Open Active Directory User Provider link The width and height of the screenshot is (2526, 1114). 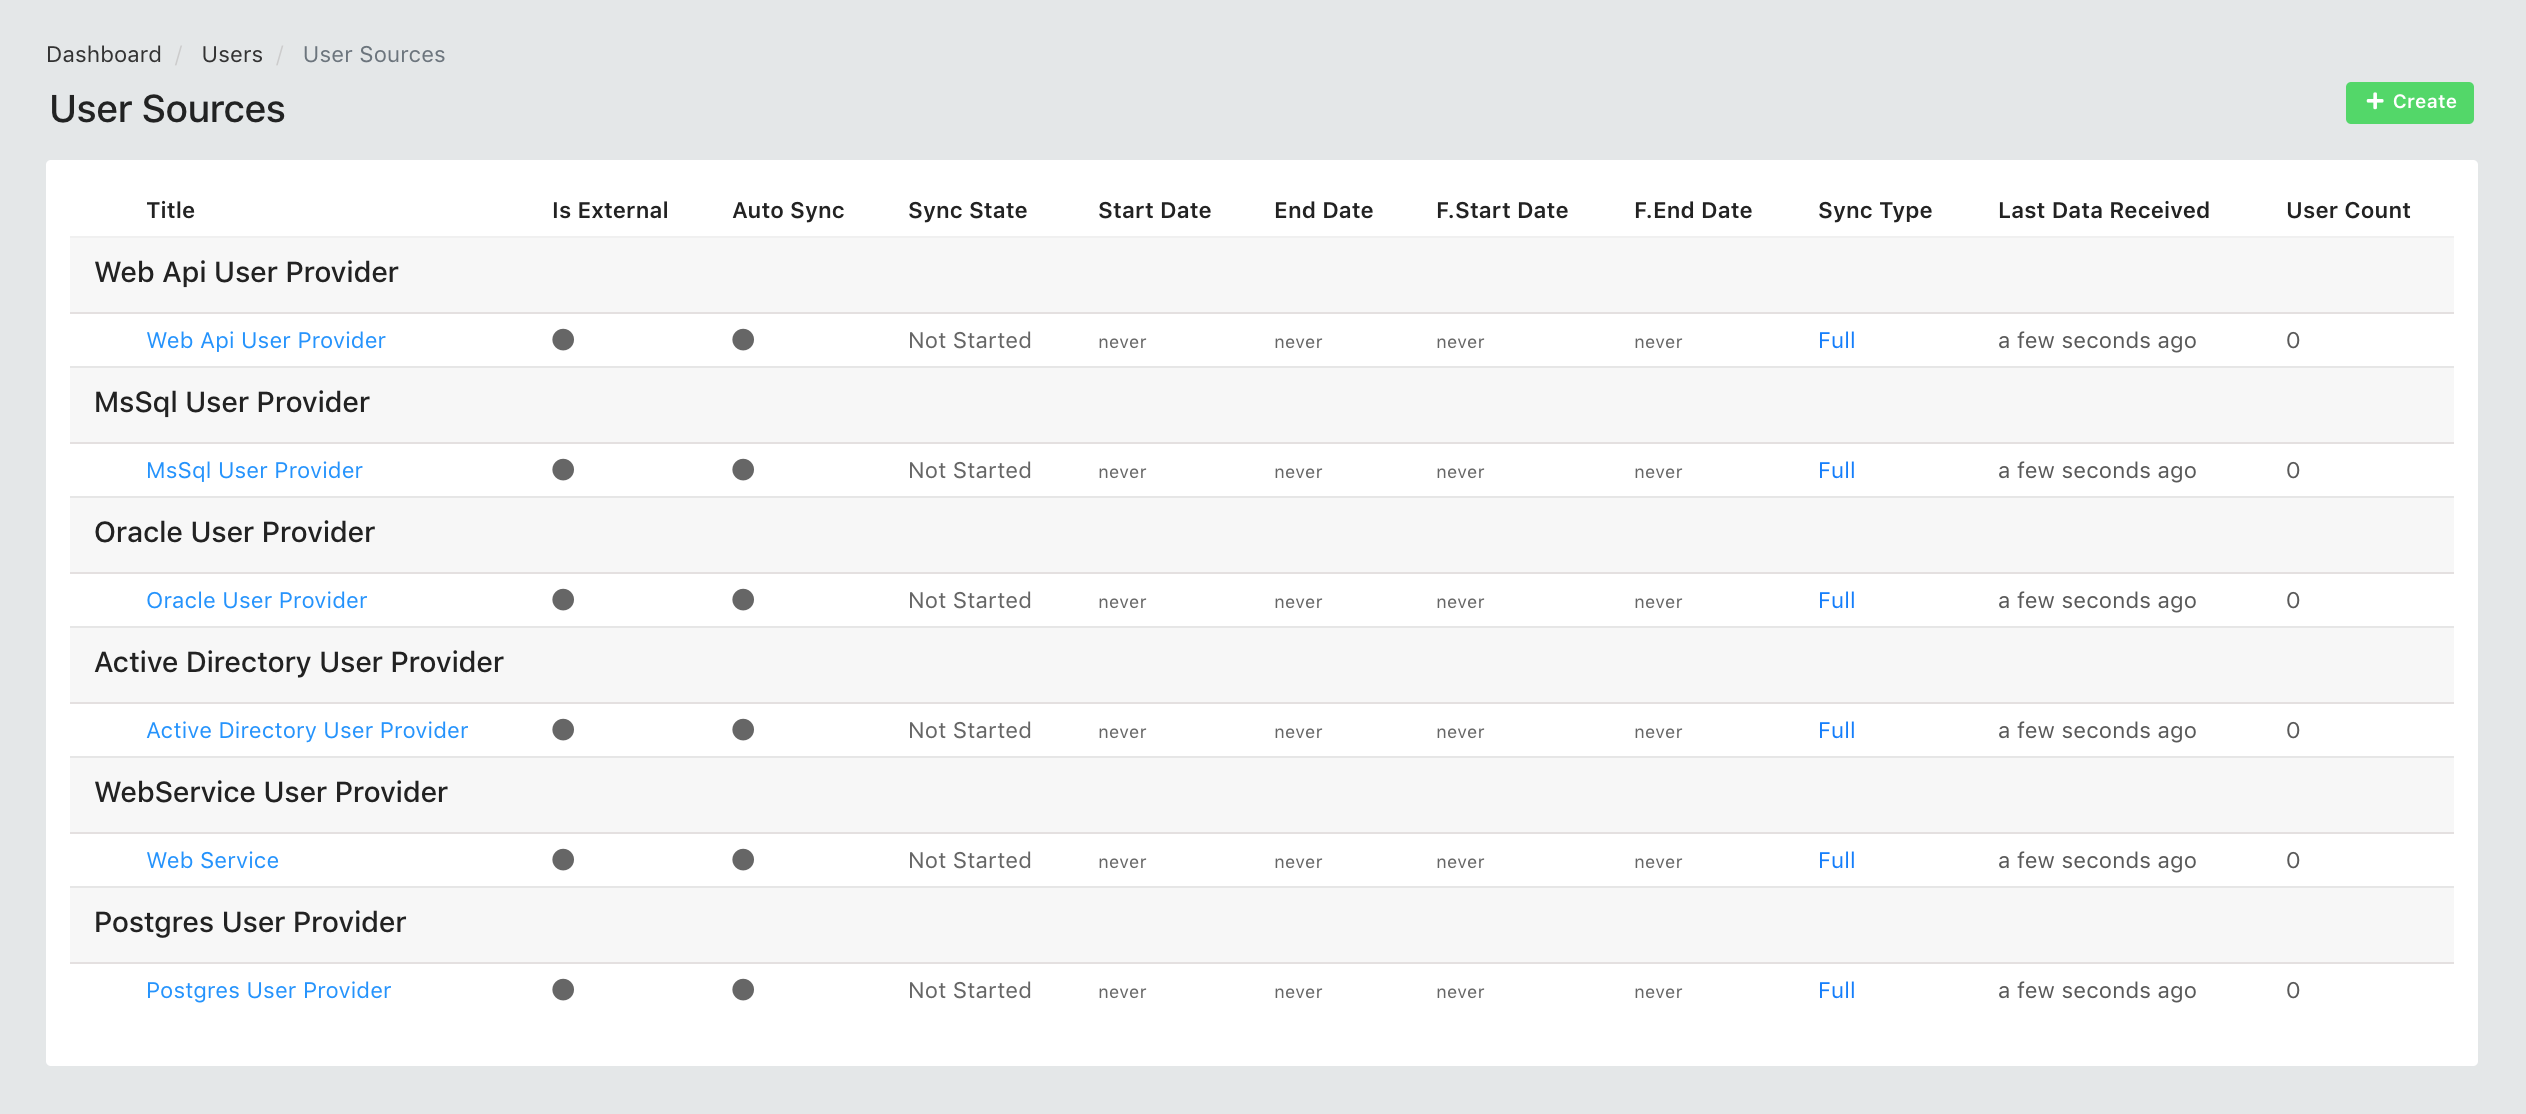[x=307, y=730]
